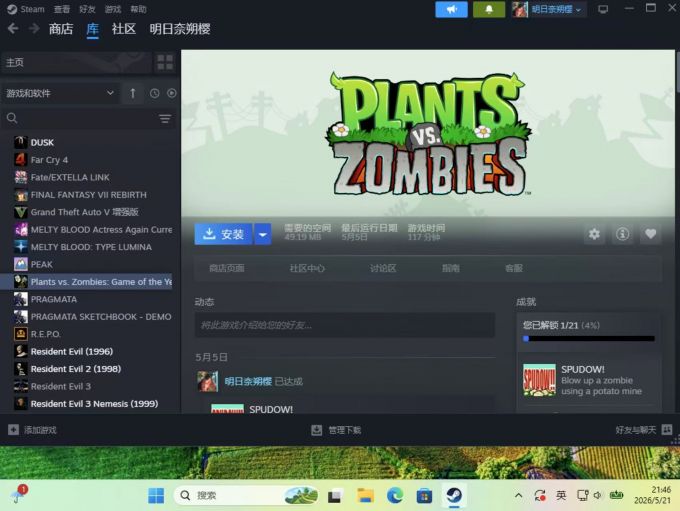
Task: Open Manage Downloads icon
Action: pos(317,430)
